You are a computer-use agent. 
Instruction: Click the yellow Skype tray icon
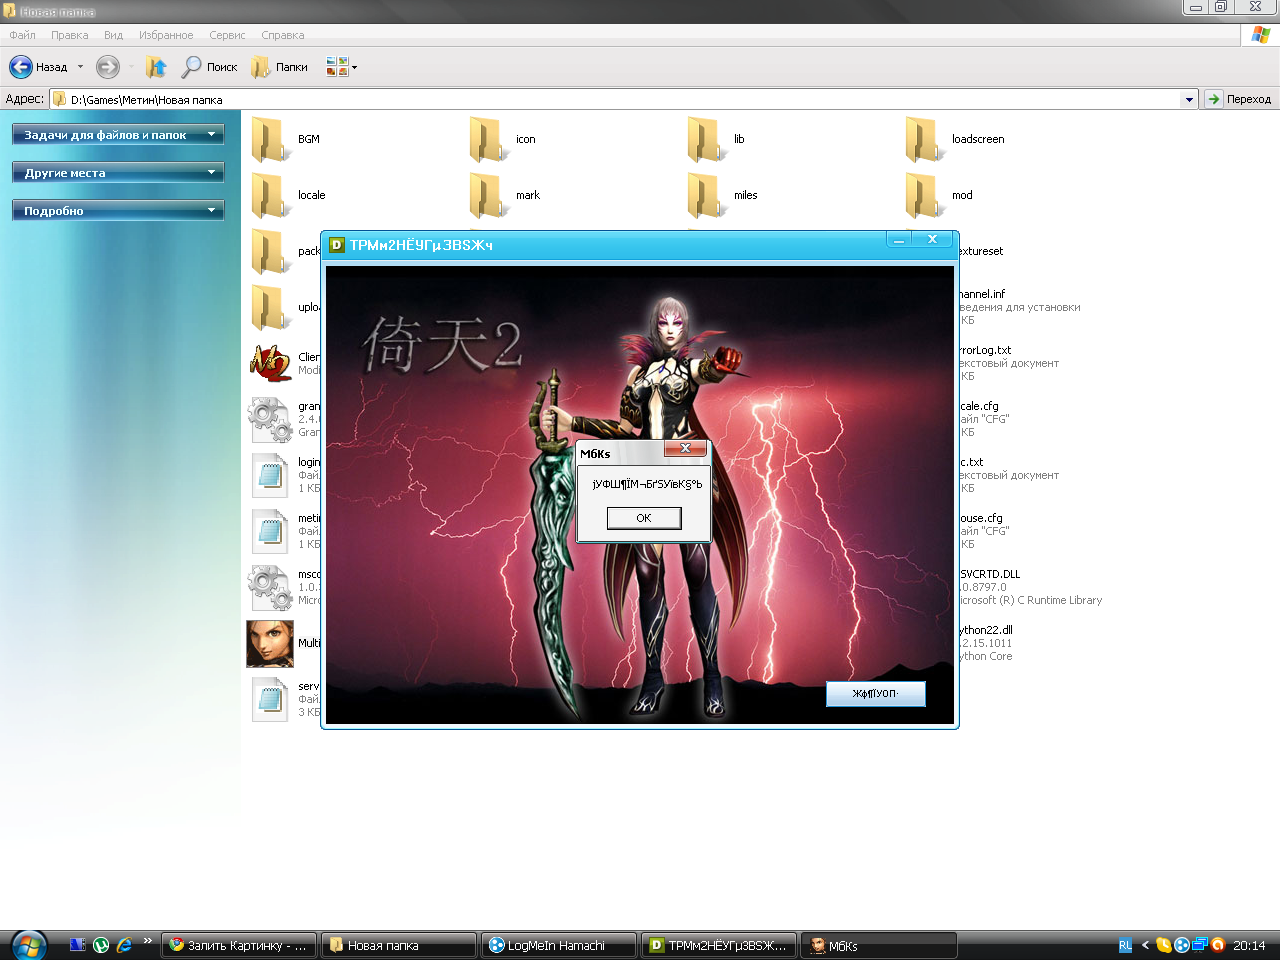[x=1164, y=945]
